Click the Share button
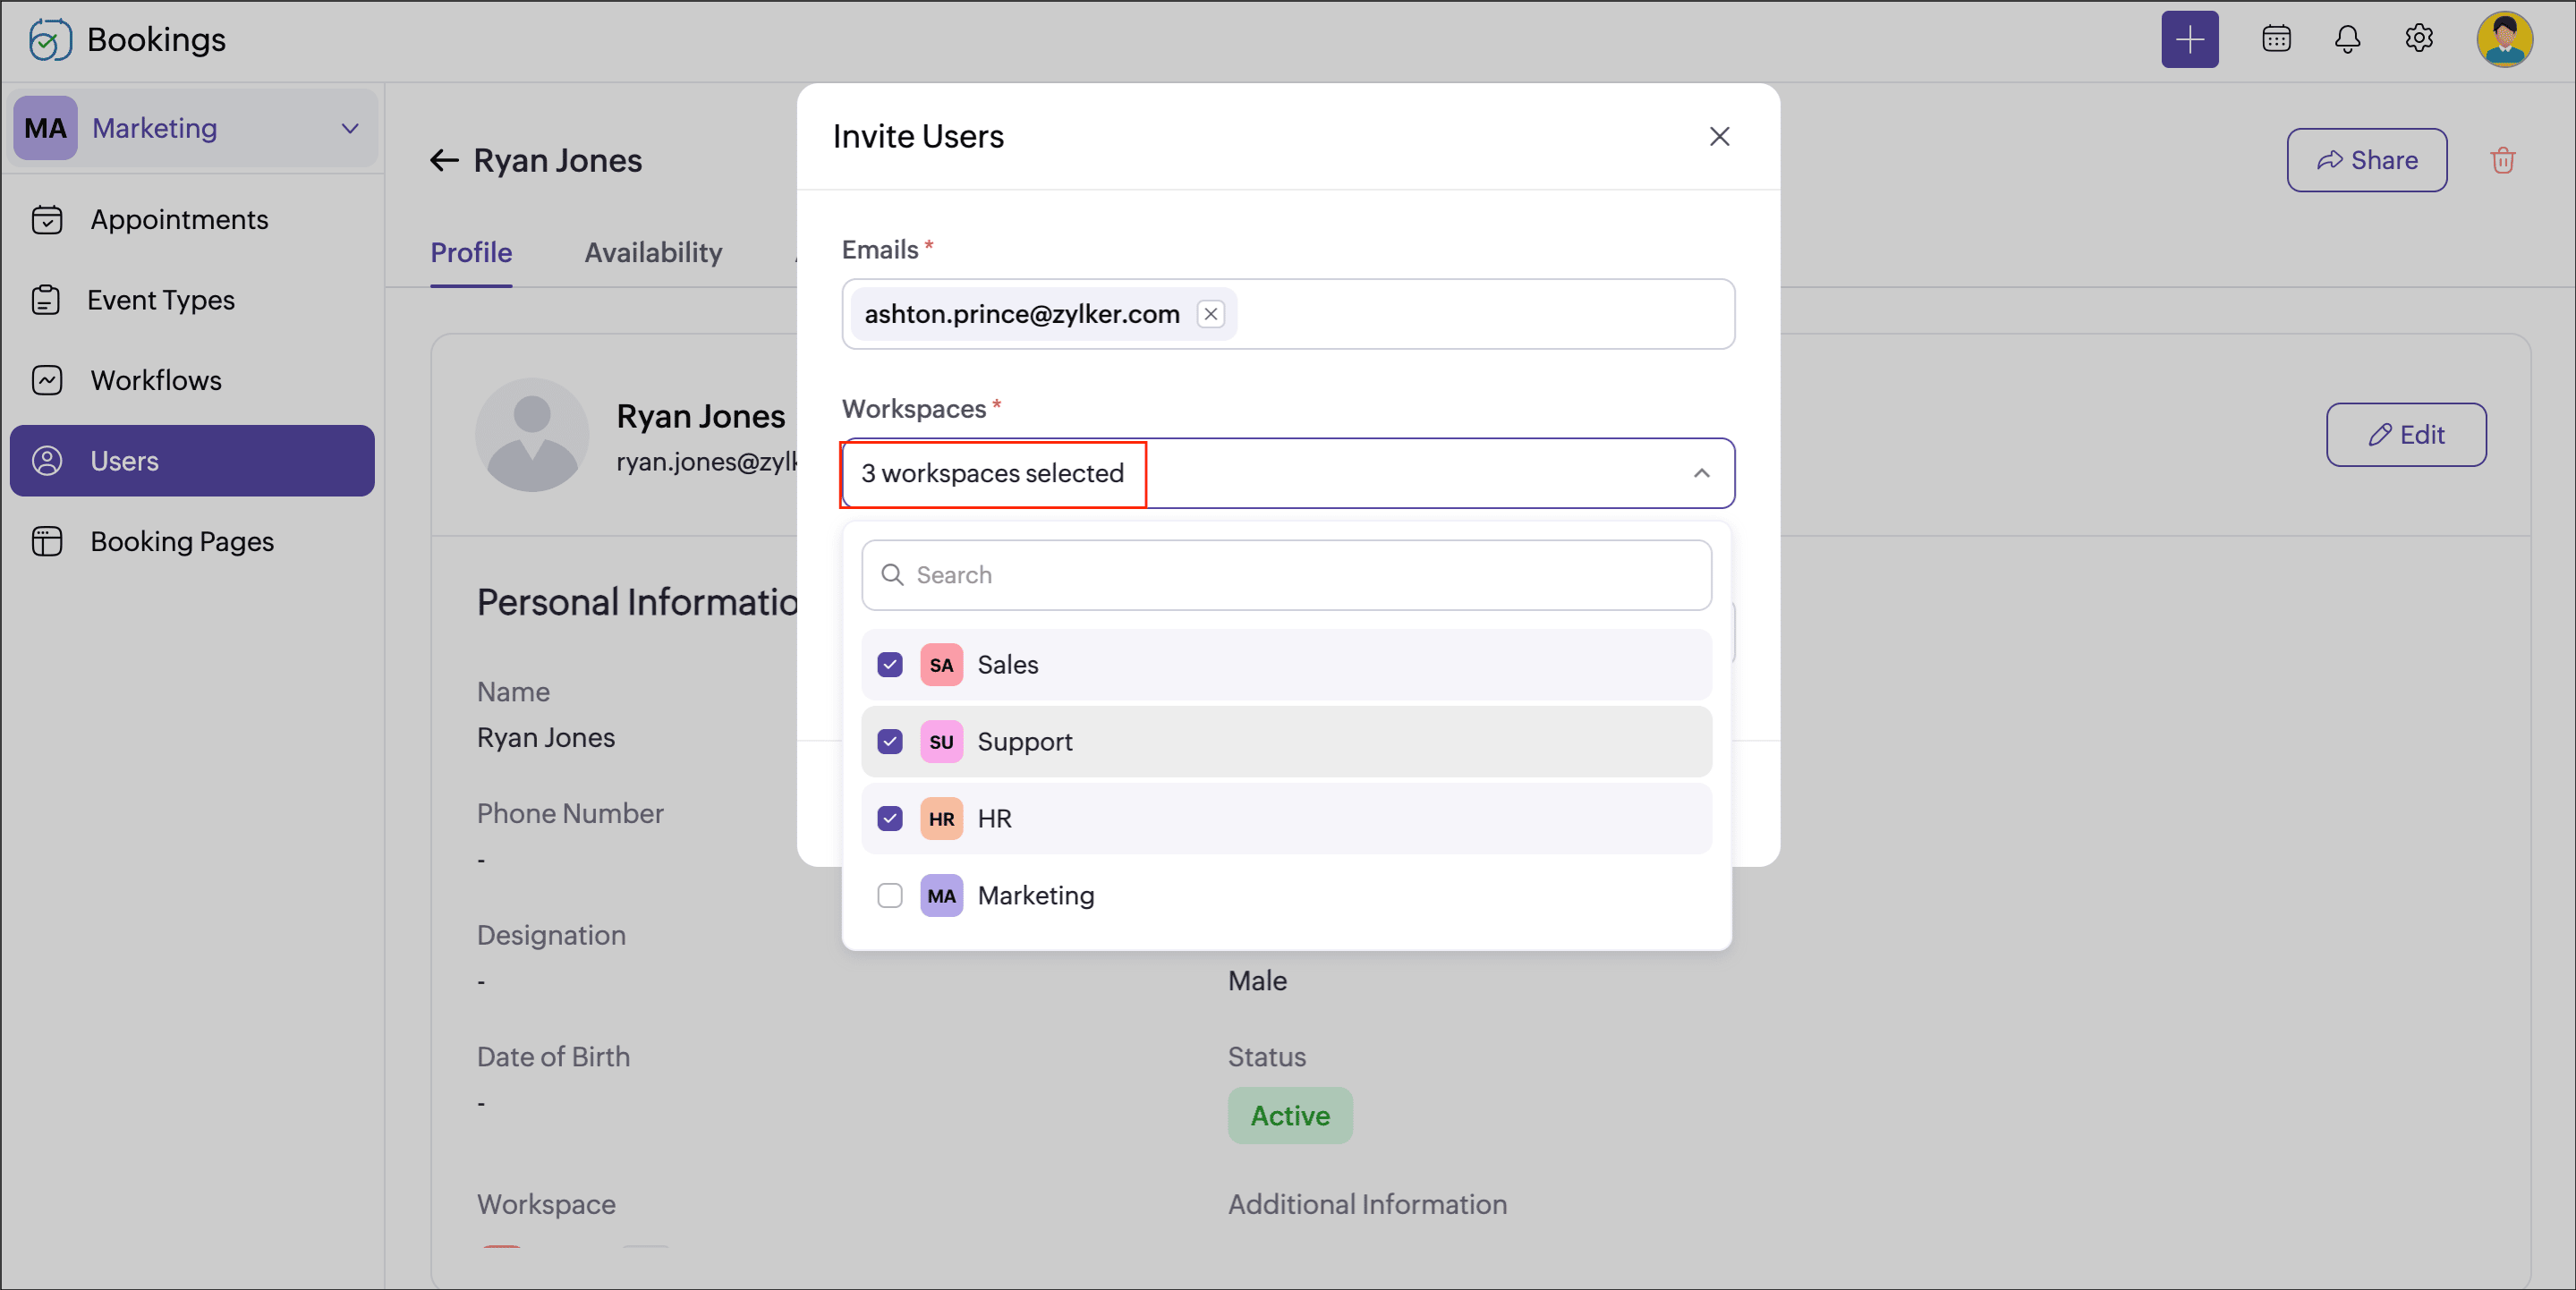The height and width of the screenshot is (1290, 2576). point(2365,160)
